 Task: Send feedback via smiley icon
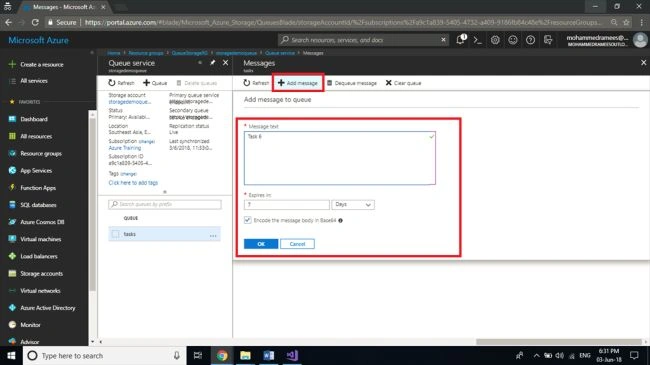point(513,40)
